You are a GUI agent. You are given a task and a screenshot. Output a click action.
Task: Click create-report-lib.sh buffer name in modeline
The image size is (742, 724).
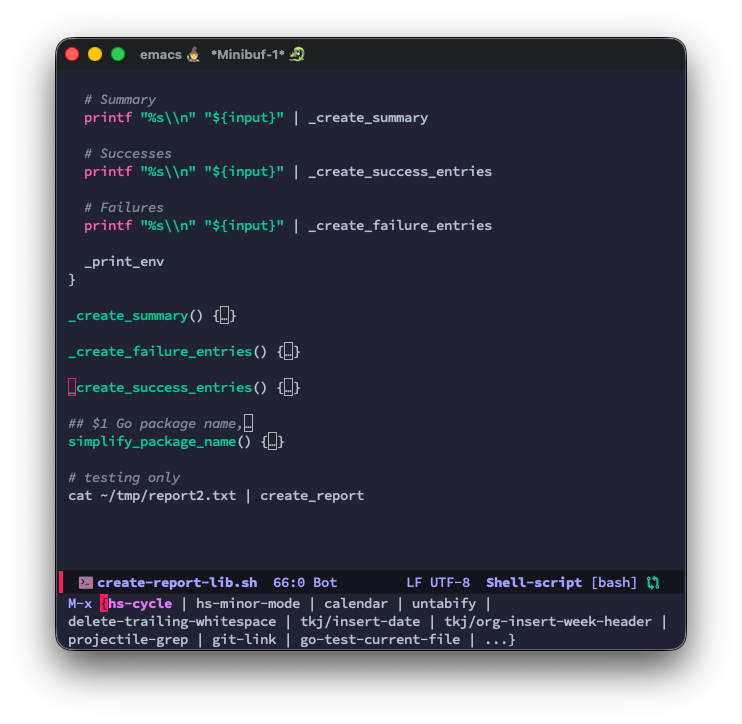(177, 582)
